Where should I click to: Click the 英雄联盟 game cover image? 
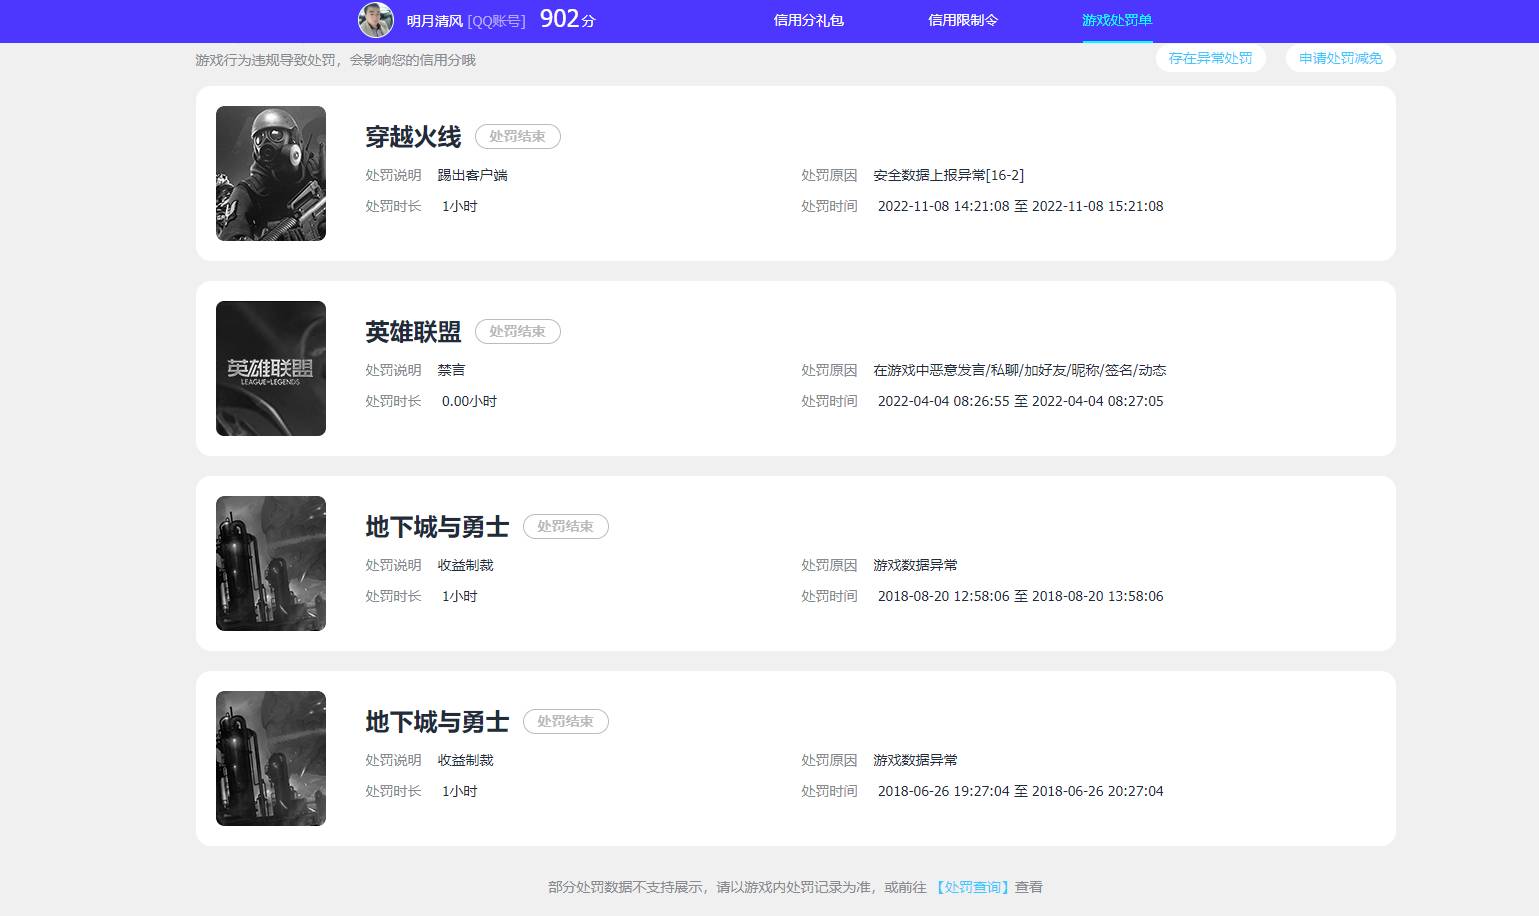(271, 368)
